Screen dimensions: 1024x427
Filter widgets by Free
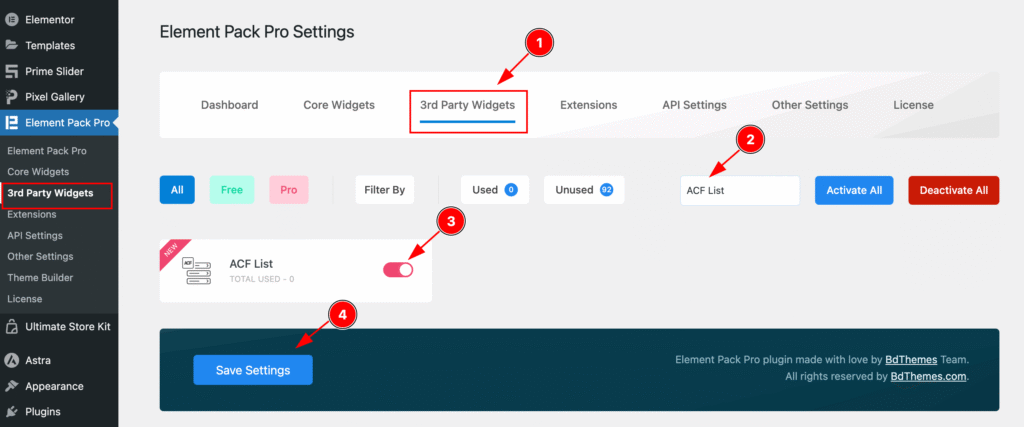(x=232, y=190)
